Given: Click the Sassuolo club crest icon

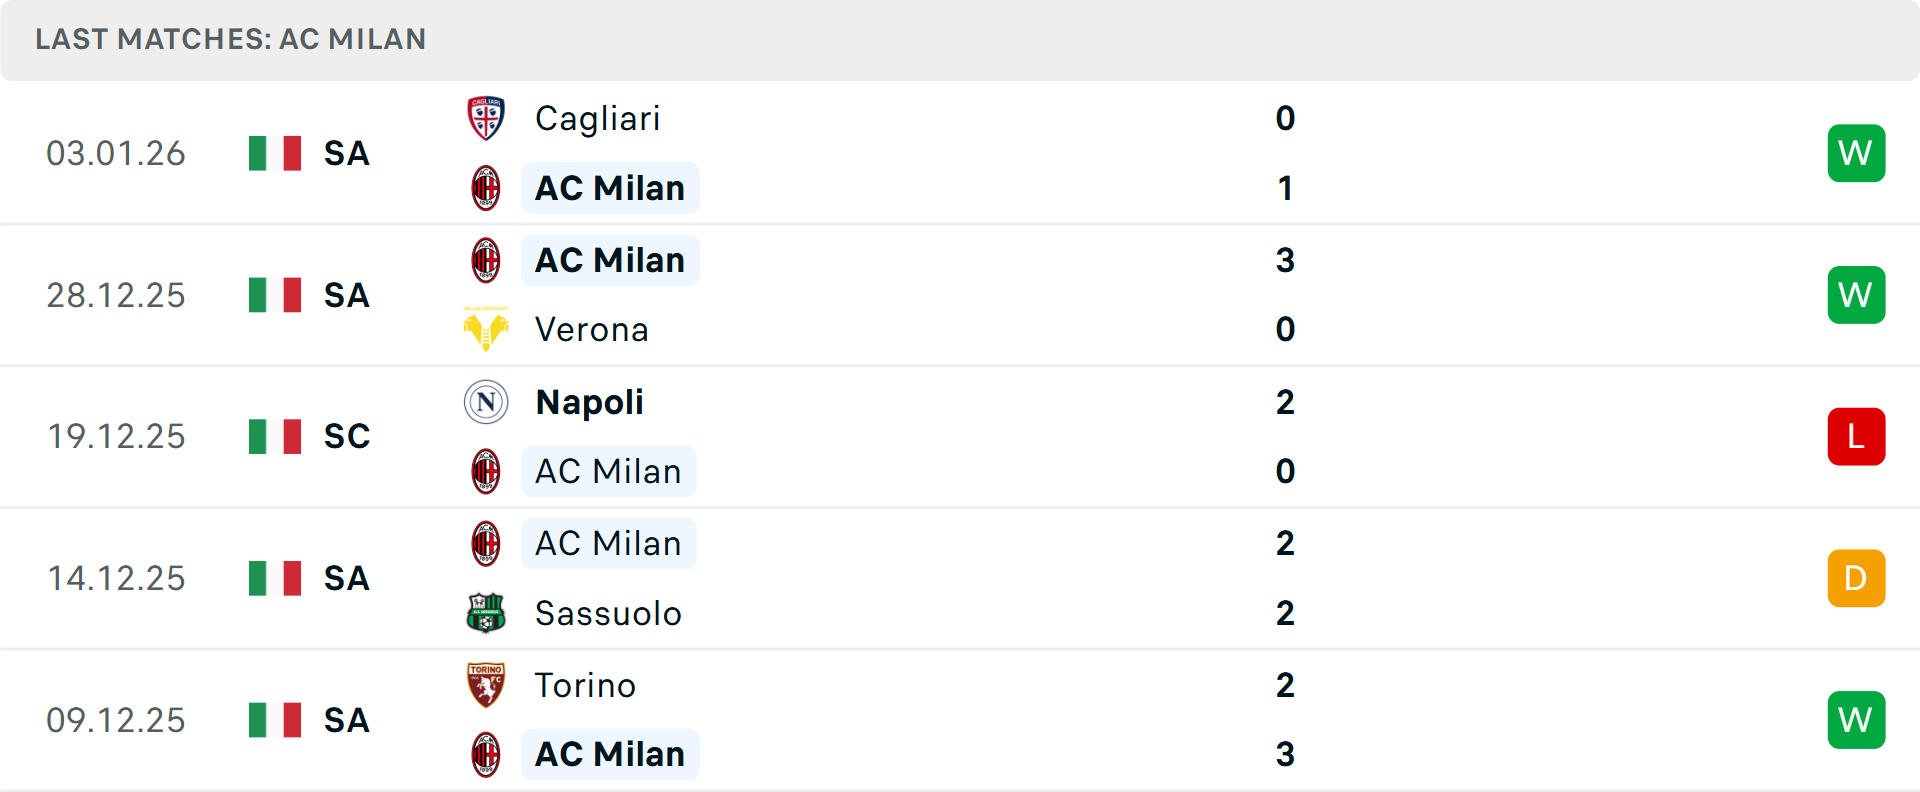Looking at the screenshot, I should pos(486,613).
